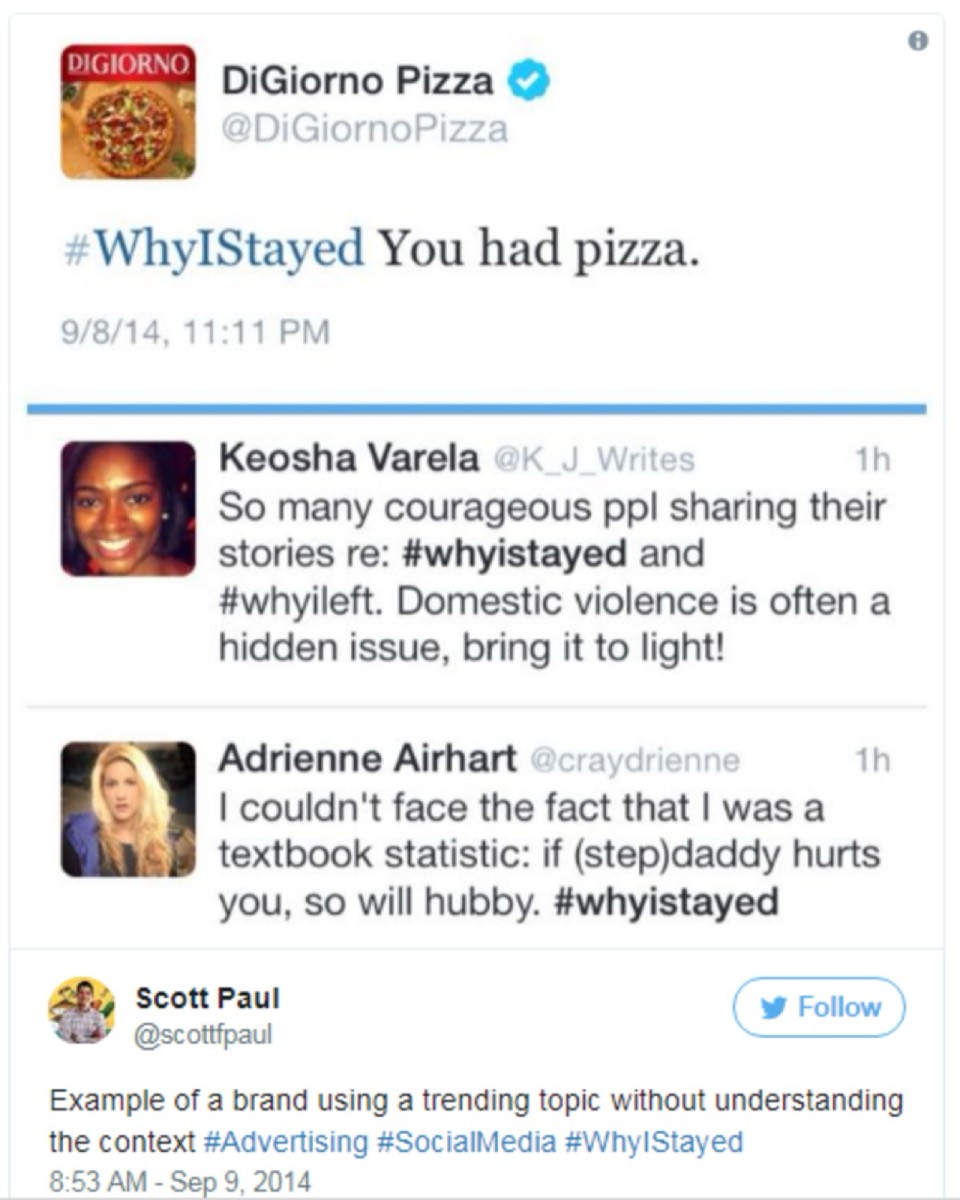The width and height of the screenshot is (960, 1200).
Task: Click the info icon in top-right corner
Action: pyautogui.click(x=918, y=41)
